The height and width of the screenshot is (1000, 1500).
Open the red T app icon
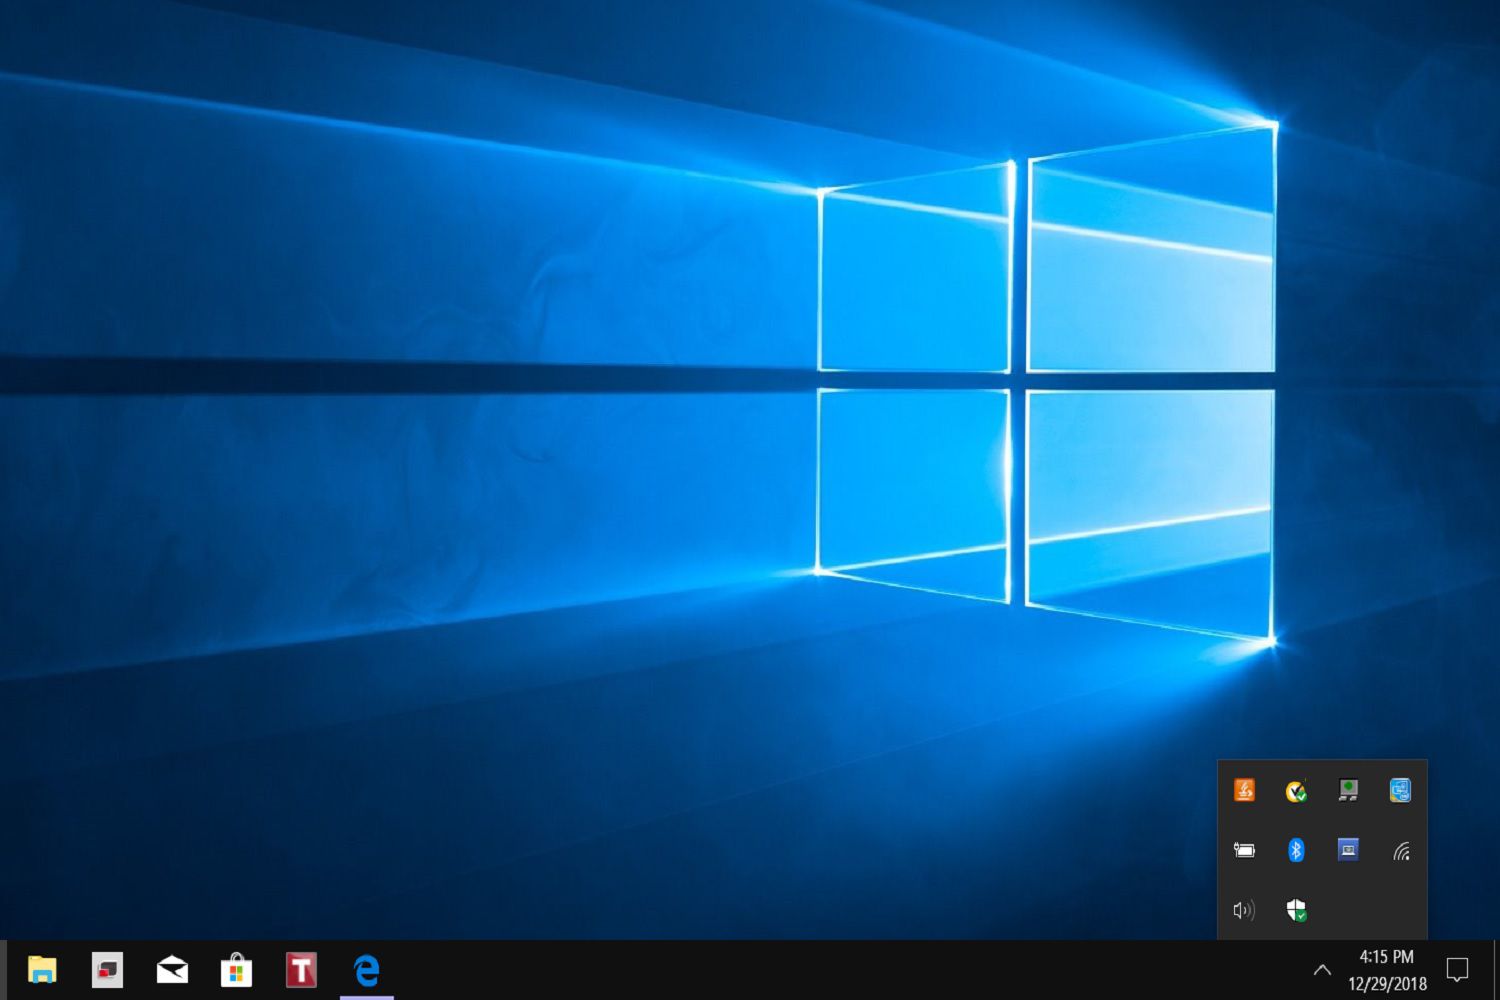[x=301, y=970]
